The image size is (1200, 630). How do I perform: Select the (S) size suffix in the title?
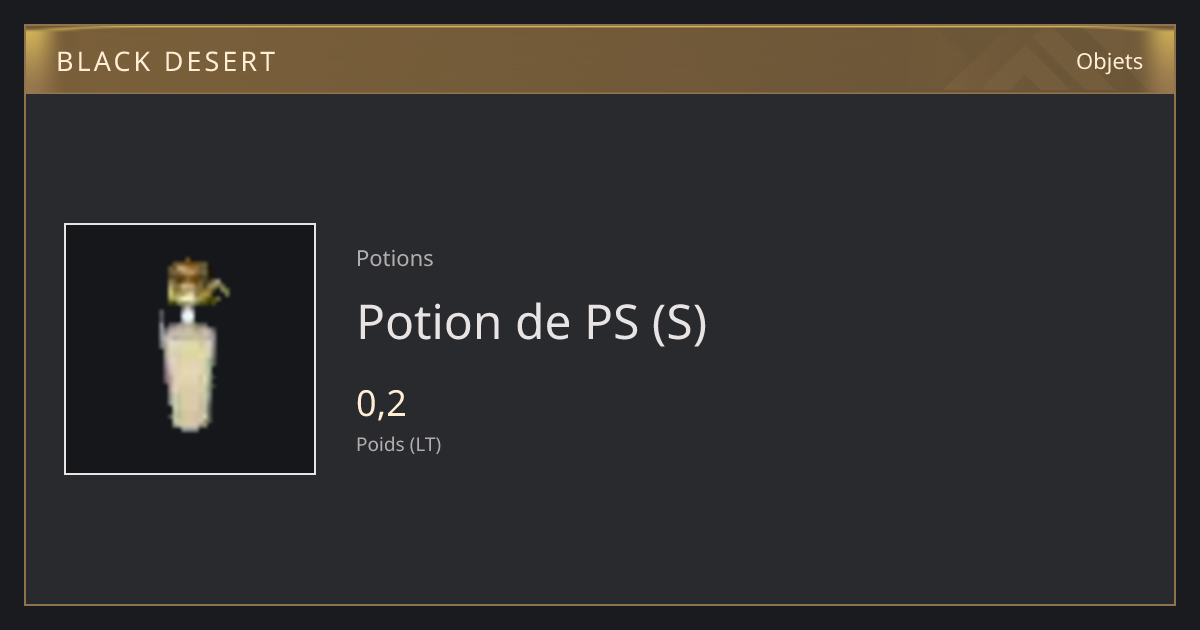tap(679, 322)
